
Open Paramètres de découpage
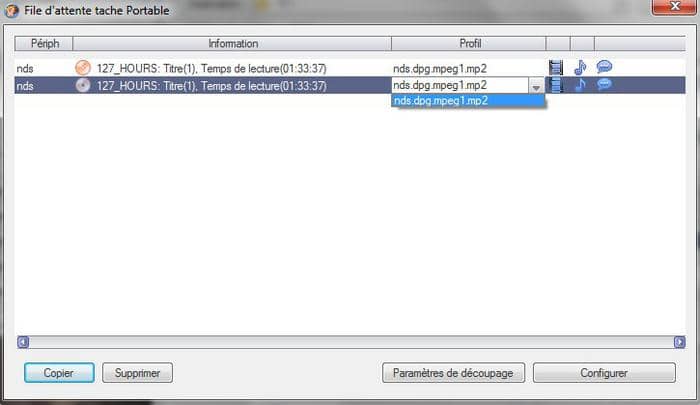pyautogui.click(x=453, y=373)
